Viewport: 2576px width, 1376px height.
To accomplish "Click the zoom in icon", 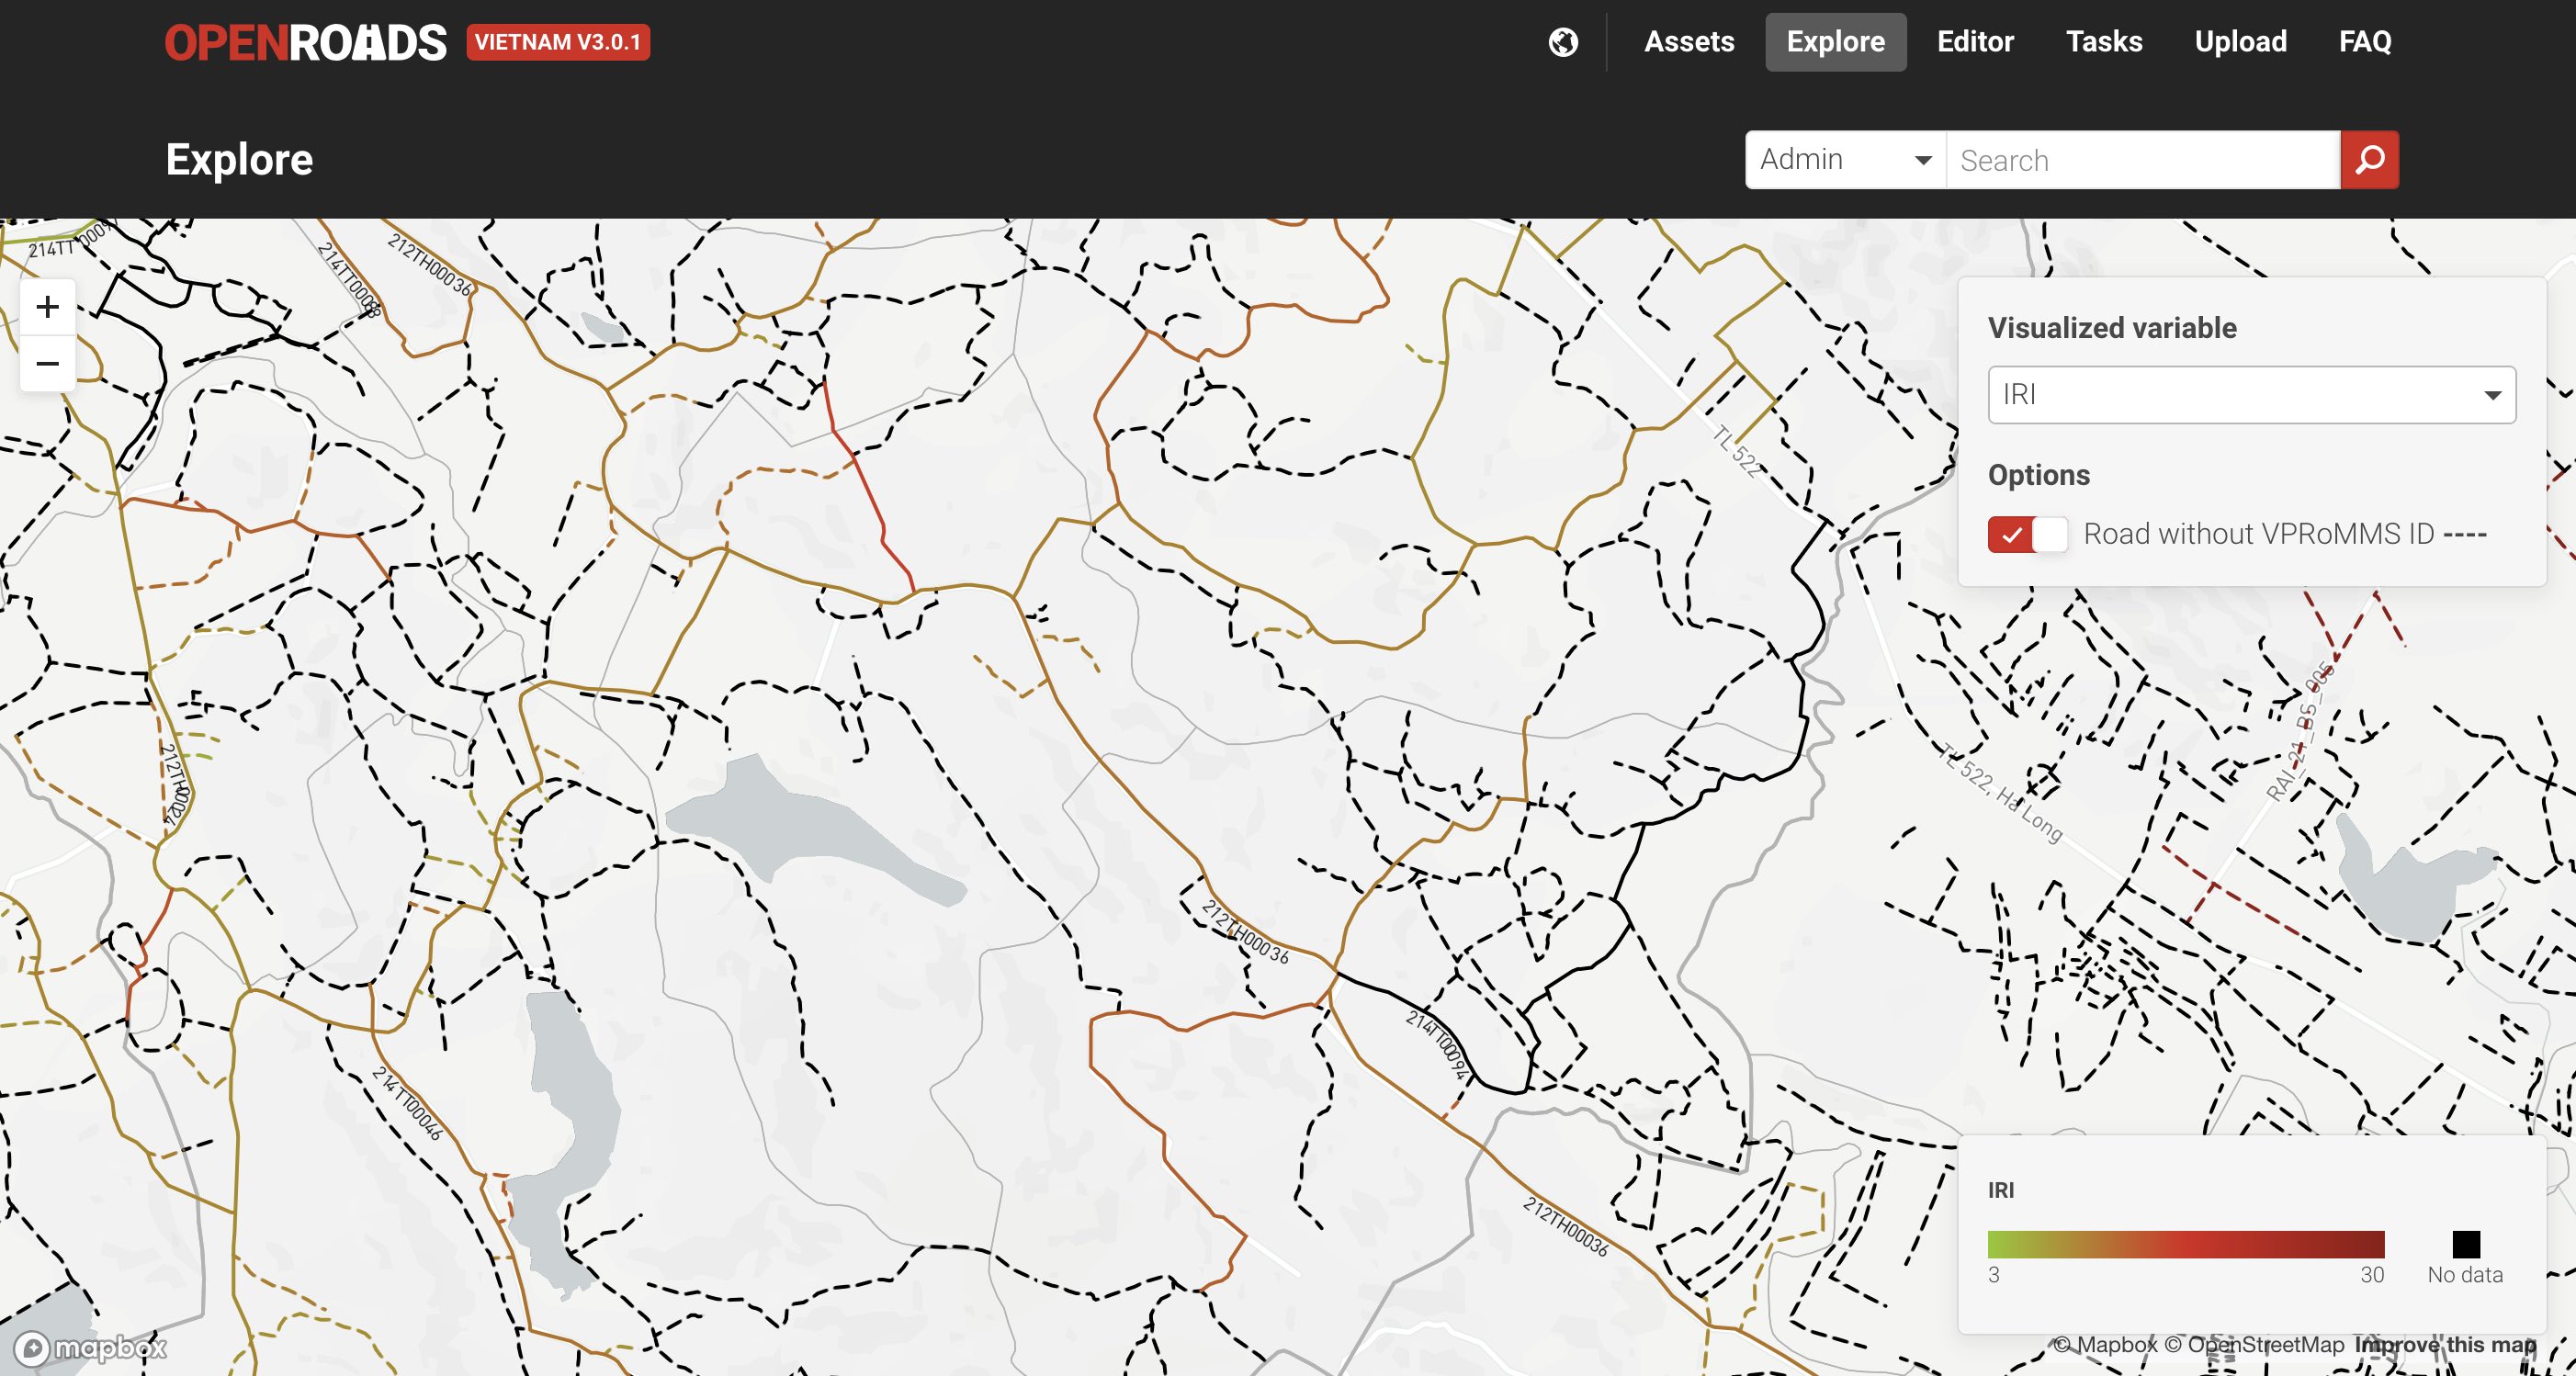I will point(46,307).
